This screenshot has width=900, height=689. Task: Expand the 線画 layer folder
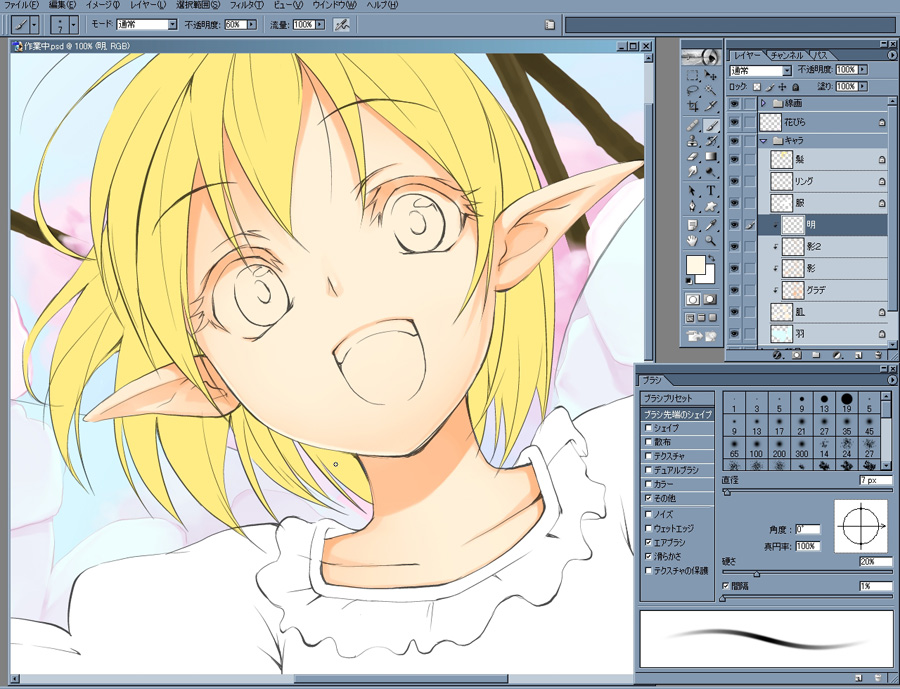[x=763, y=103]
